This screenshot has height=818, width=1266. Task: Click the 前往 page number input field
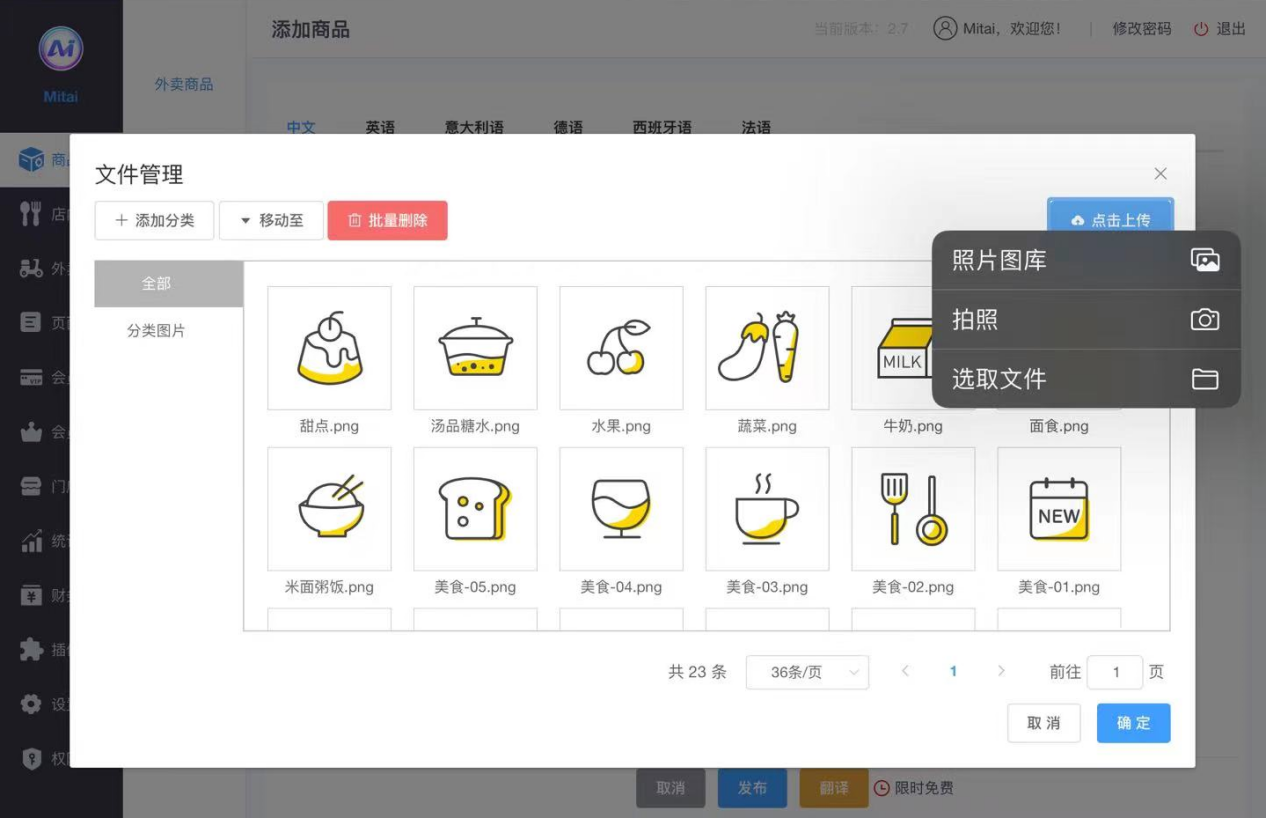[1115, 672]
